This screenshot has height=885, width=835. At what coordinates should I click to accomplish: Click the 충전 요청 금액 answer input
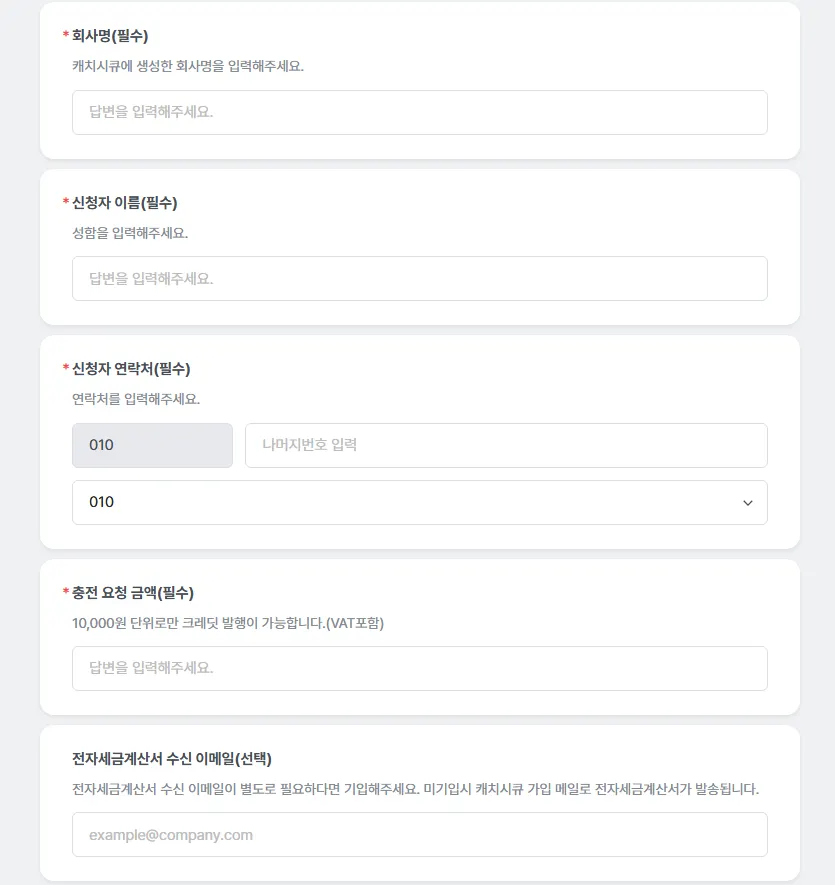pyautogui.click(x=419, y=669)
